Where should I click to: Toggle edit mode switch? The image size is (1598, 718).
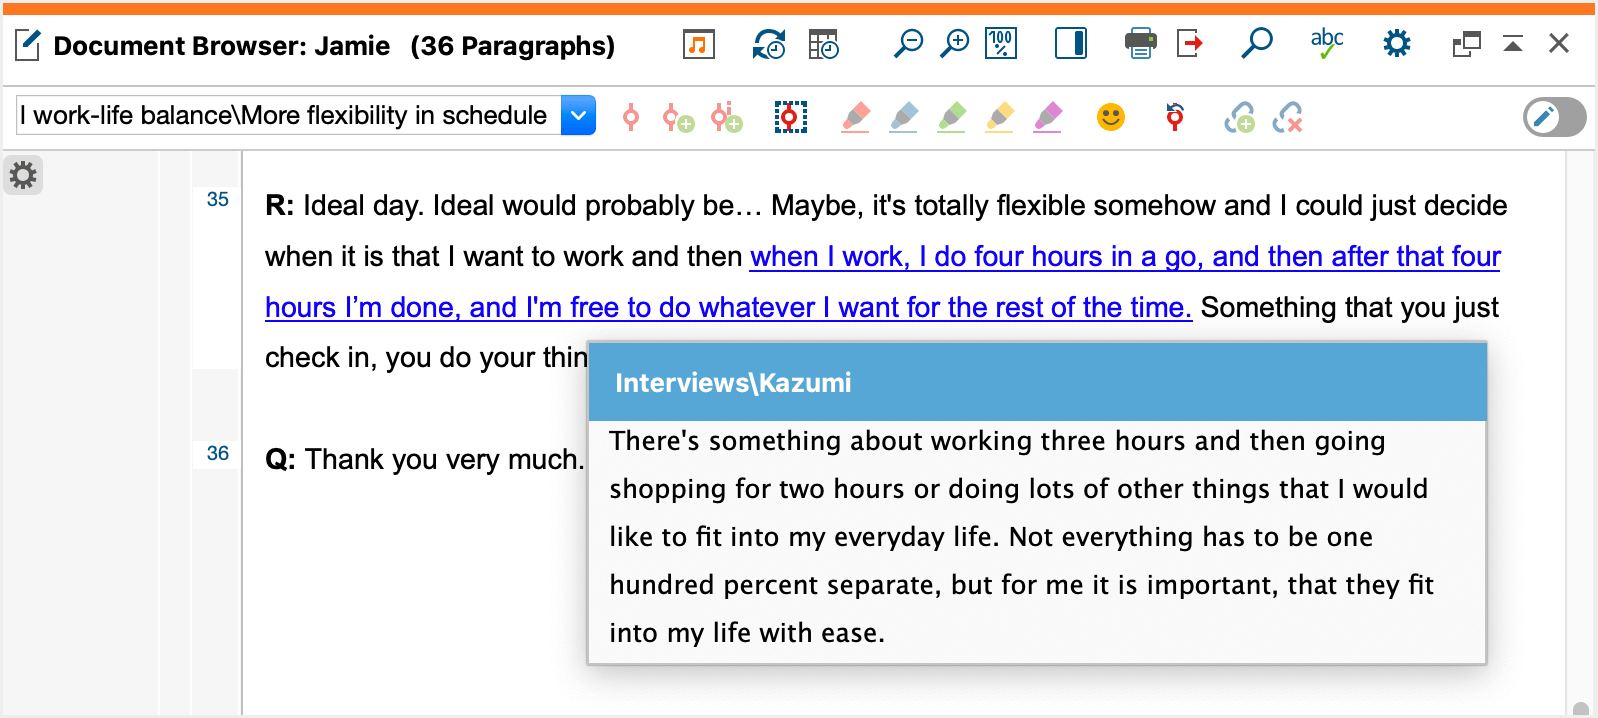(x=1554, y=118)
